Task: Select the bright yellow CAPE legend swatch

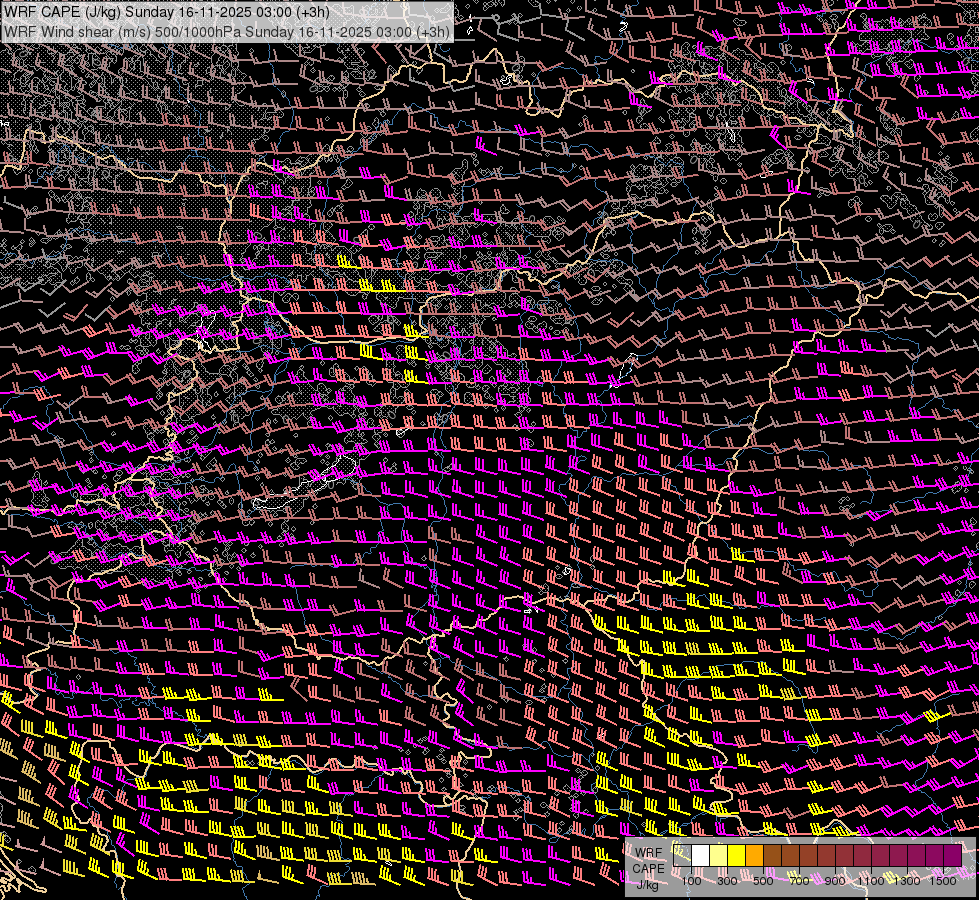Action: (x=737, y=856)
